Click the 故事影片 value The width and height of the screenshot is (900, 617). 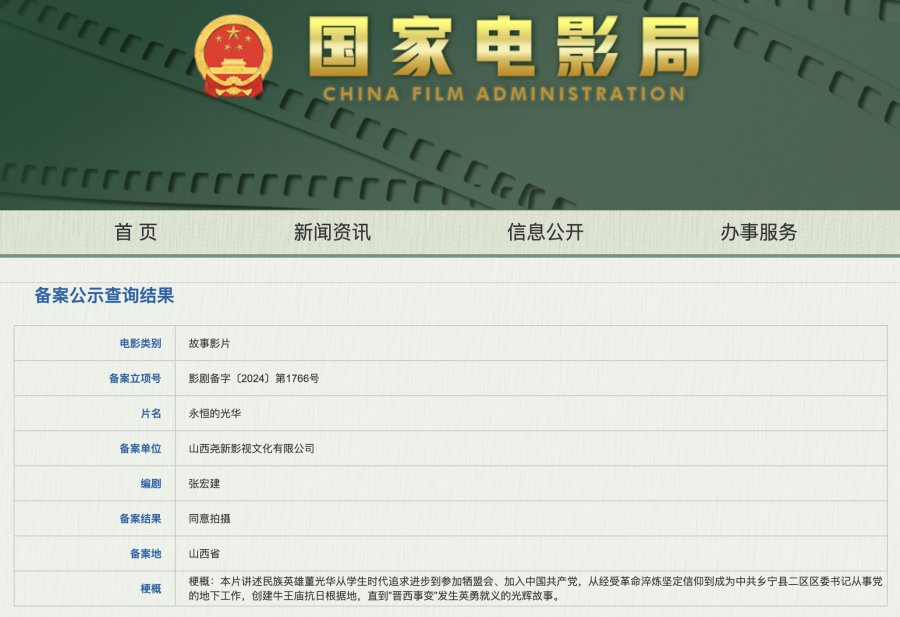click(210, 343)
